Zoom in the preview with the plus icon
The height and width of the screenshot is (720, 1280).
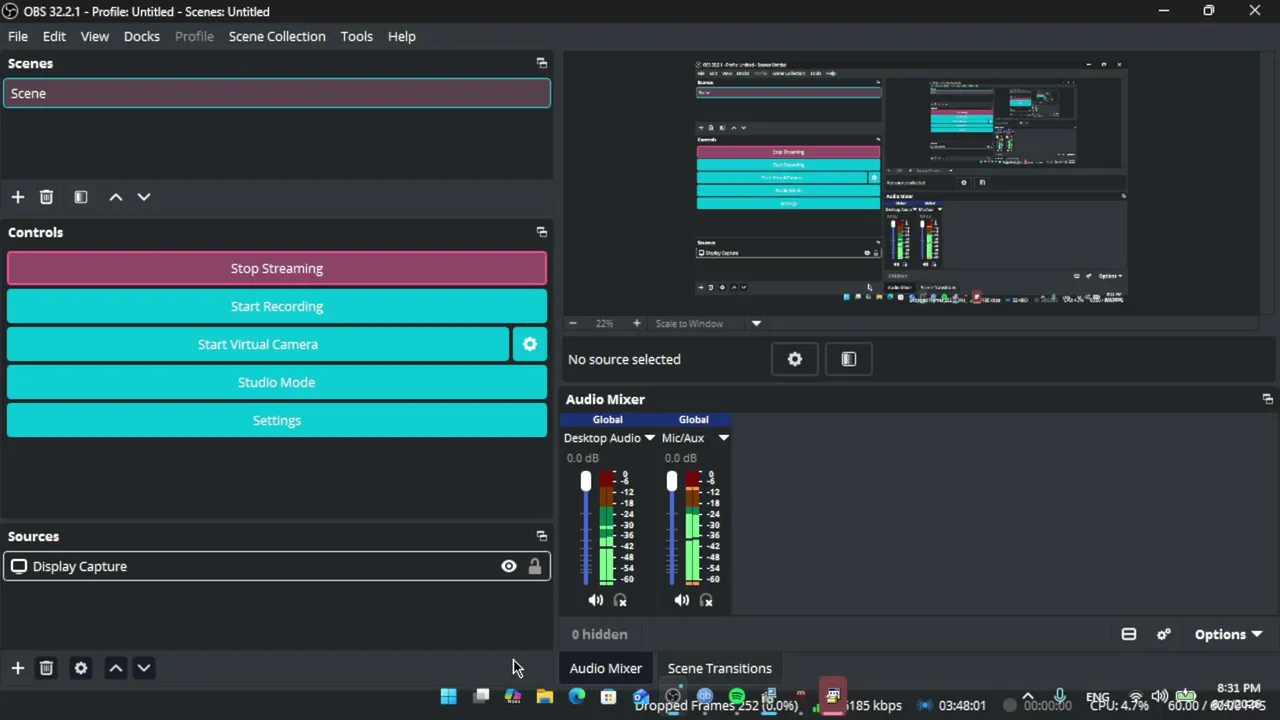[x=636, y=323]
